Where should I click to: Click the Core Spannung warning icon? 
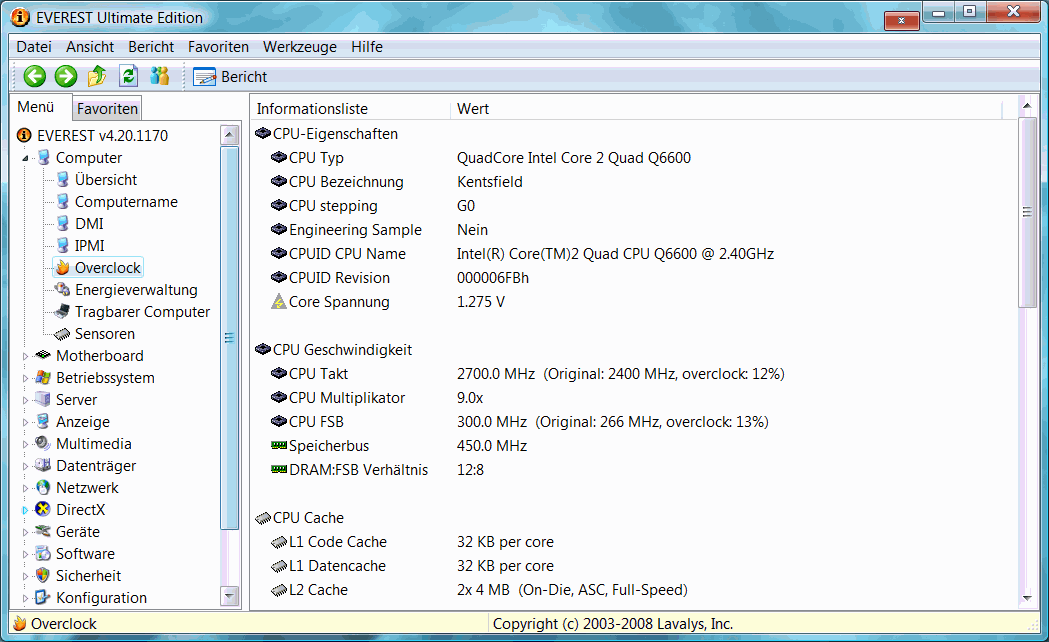[278, 302]
